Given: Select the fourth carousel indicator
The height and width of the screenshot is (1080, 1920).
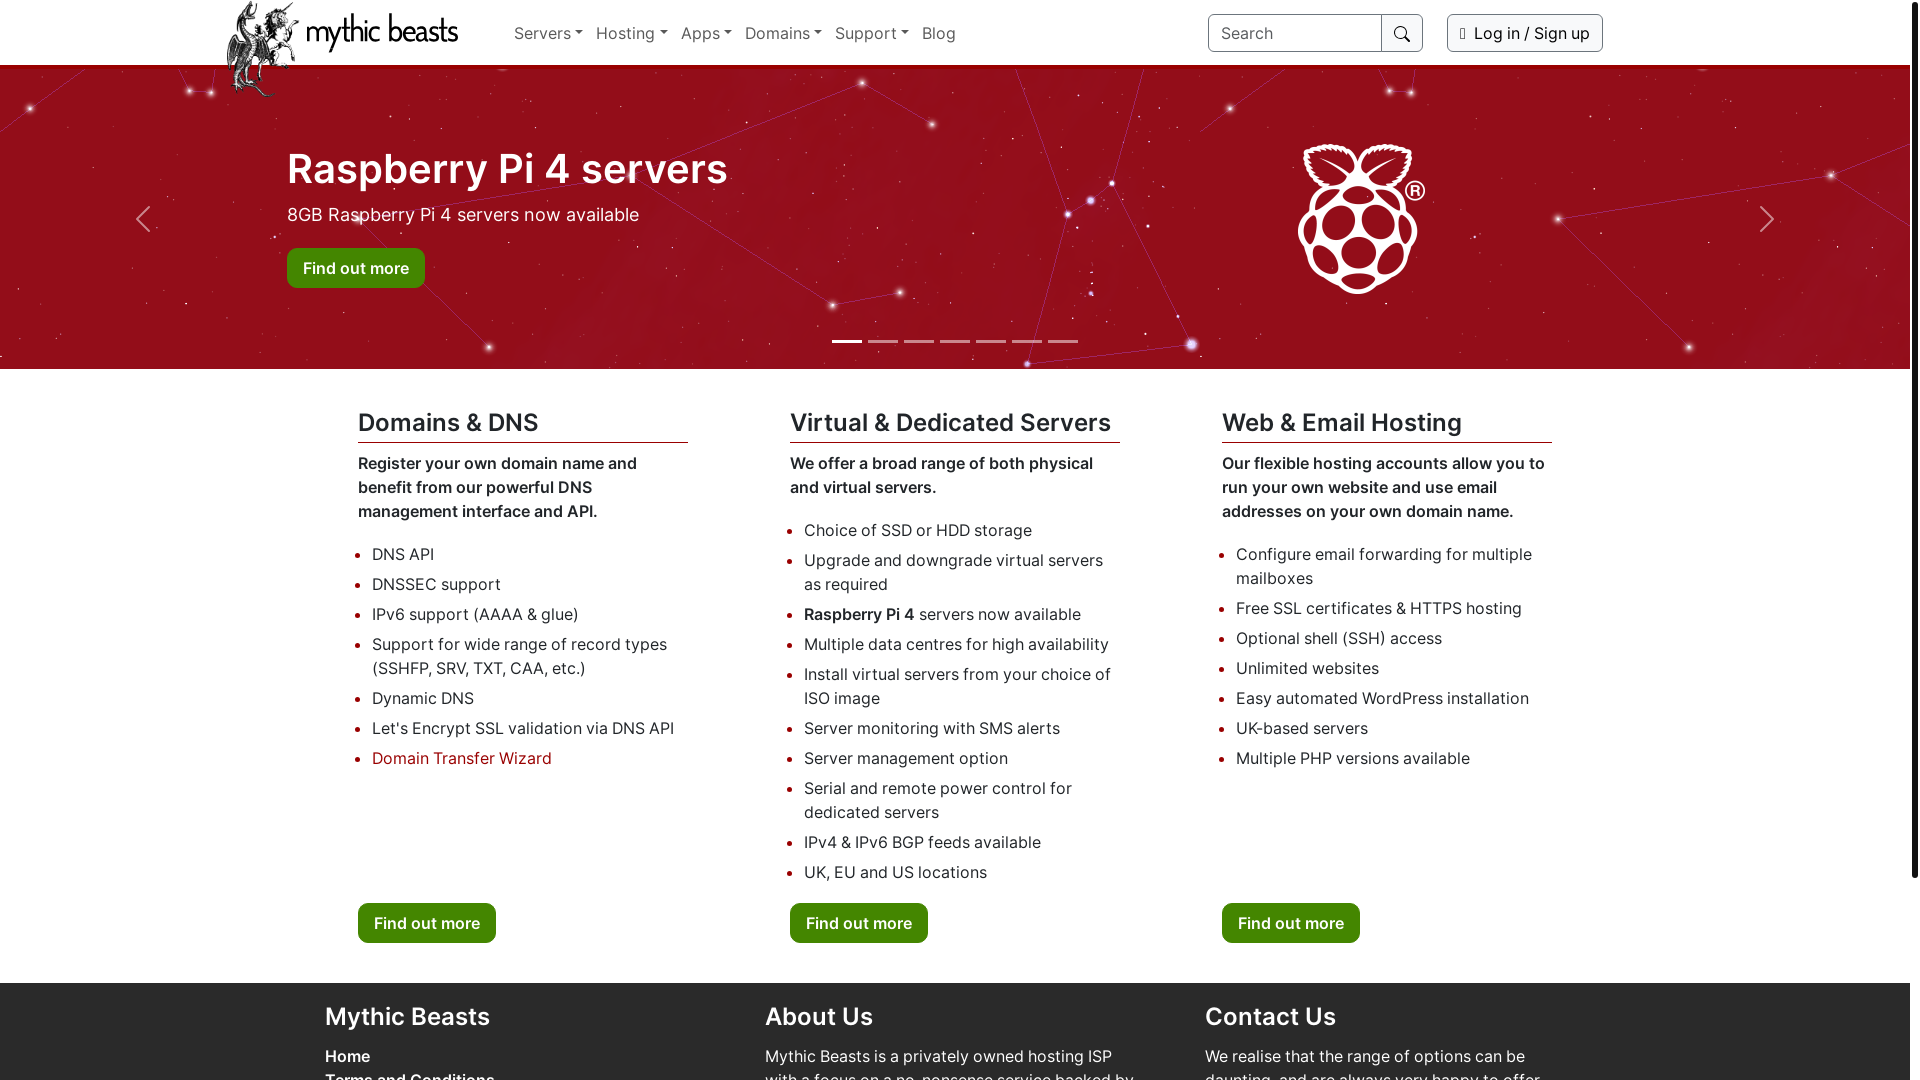Looking at the screenshot, I should (955, 341).
